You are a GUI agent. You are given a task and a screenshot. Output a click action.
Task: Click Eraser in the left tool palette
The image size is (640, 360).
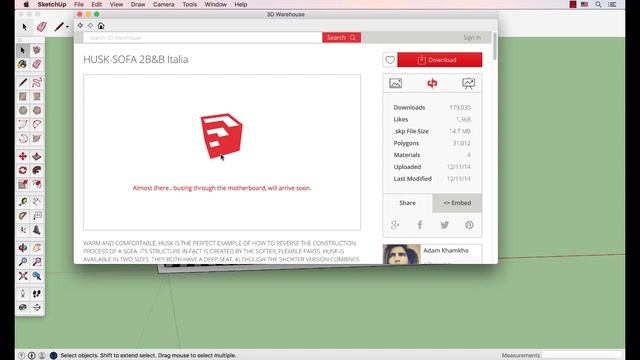coord(37,64)
